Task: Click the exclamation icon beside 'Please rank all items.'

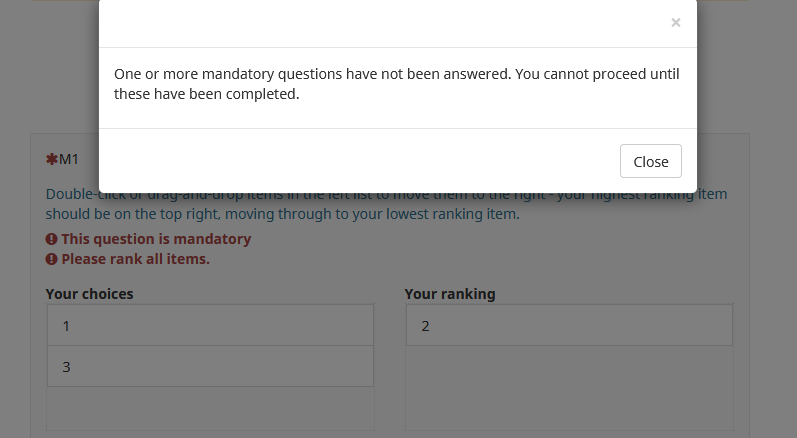Action: click(51, 260)
